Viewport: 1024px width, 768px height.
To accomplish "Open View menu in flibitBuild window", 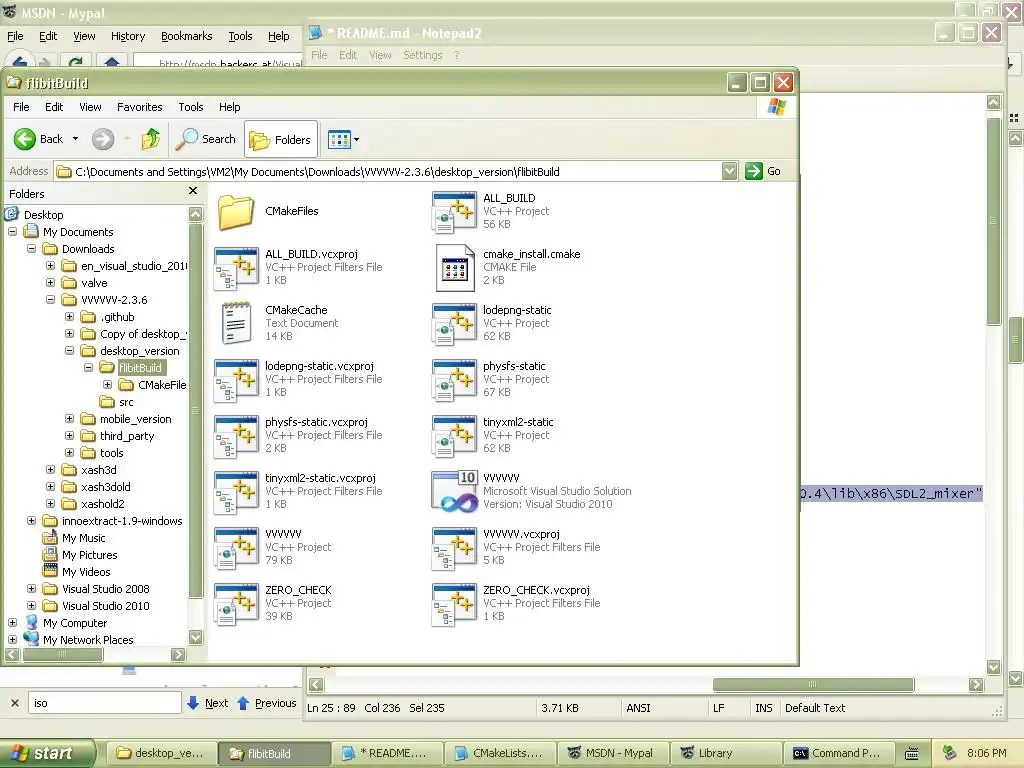I will tap(90, 107).
